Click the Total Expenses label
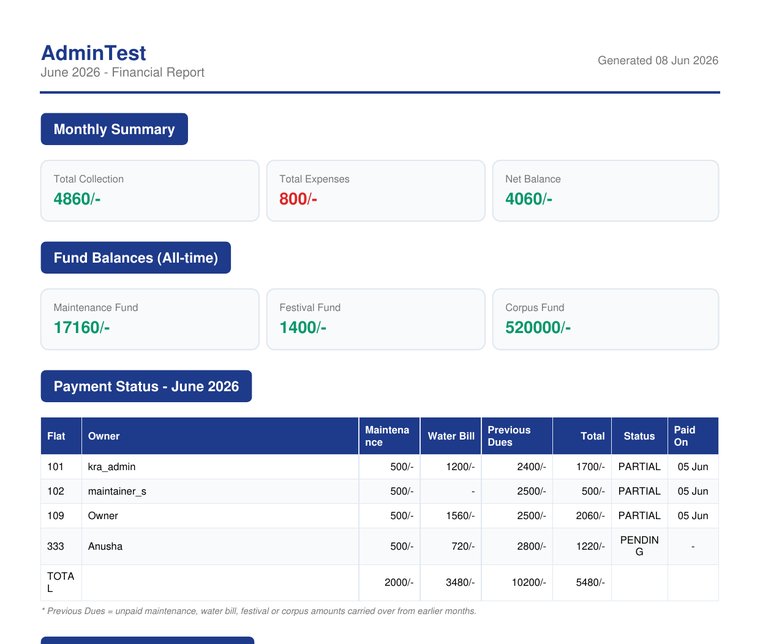 click(x=314, y=179)
